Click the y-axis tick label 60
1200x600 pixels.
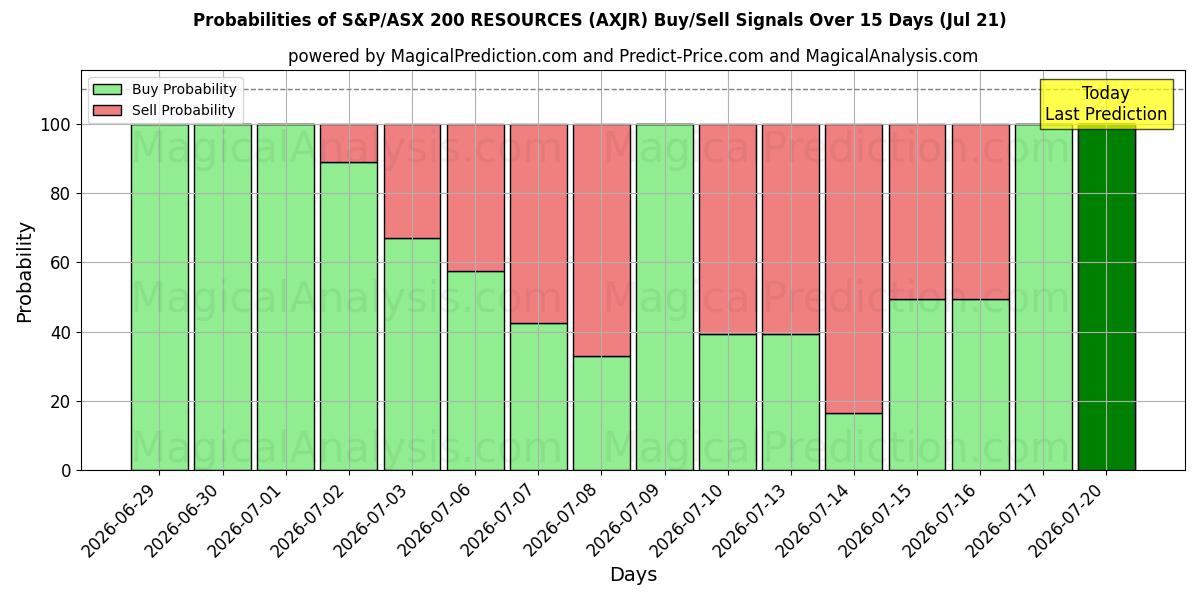(62, 263)
